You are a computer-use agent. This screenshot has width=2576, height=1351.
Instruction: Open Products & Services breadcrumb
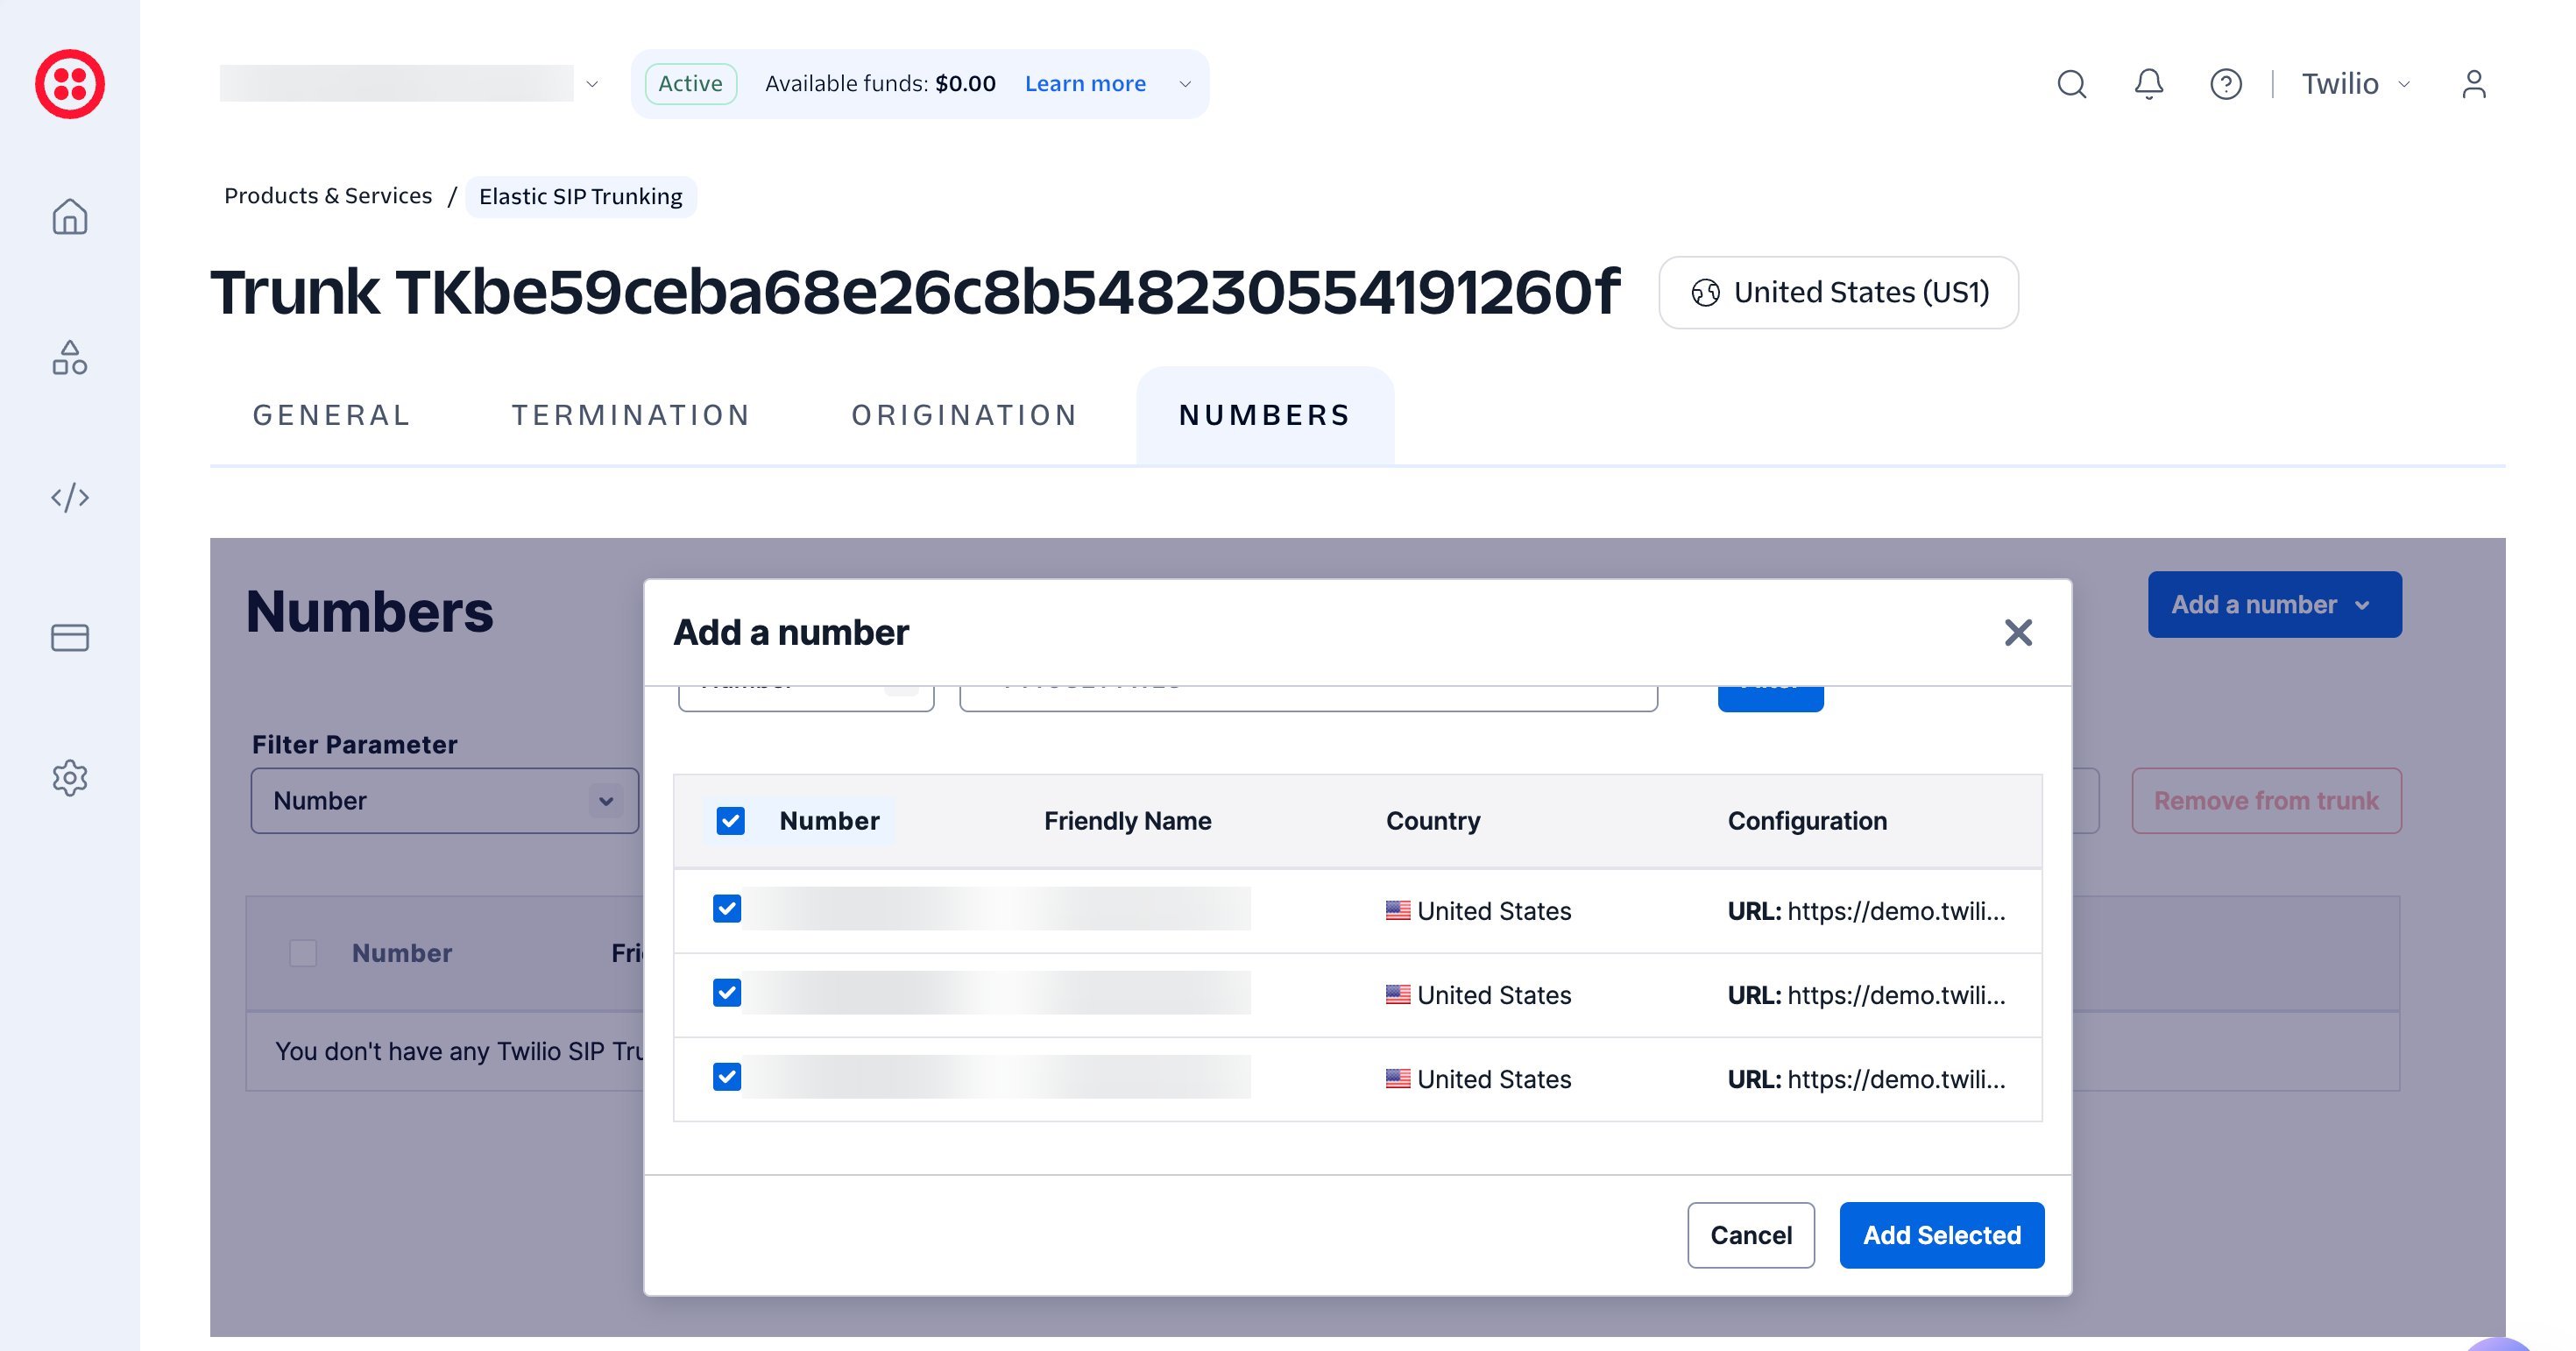pyautogui.click(x=328, y=196)
